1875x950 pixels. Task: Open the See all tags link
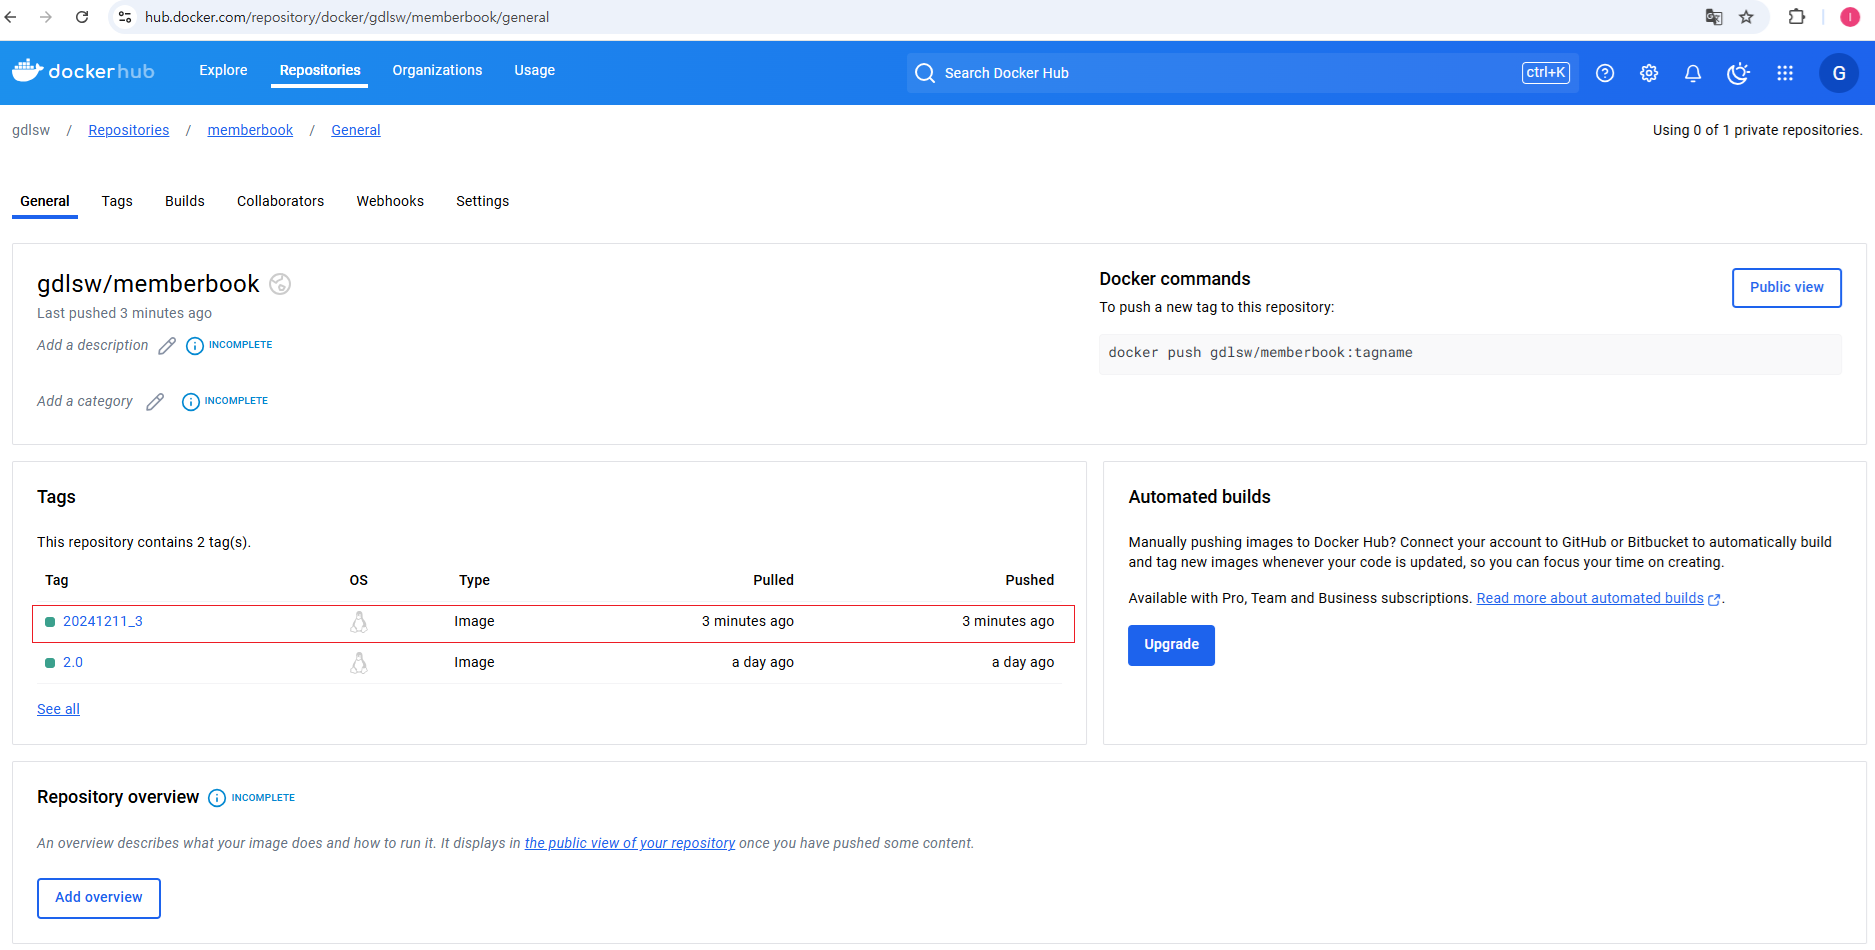click(x=58, y=709)
